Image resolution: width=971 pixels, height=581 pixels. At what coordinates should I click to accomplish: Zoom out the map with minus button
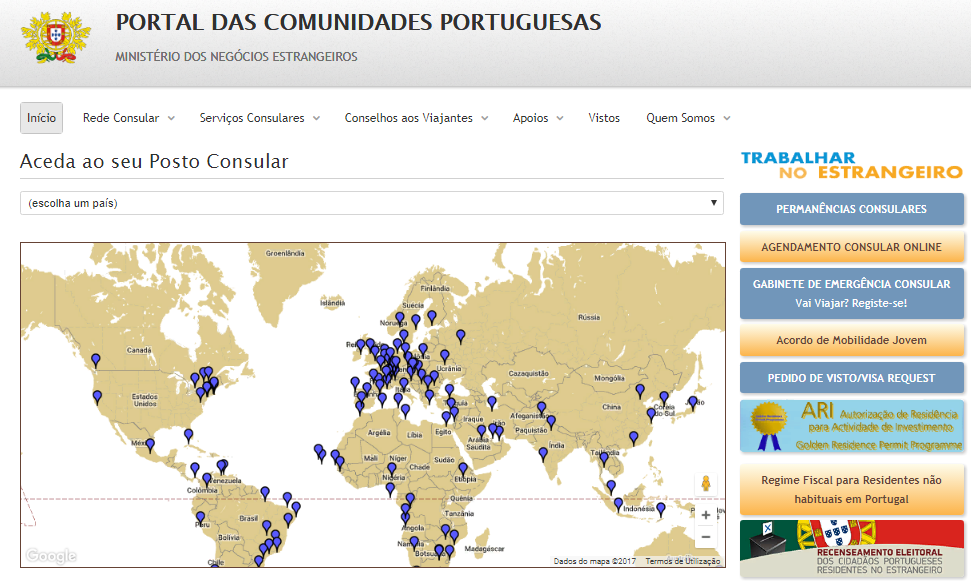click(x=706, y=537)
